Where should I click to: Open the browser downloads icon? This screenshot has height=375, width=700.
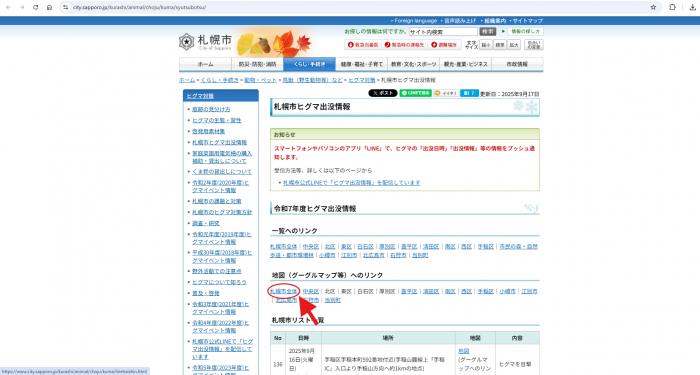tap(693, 7)
